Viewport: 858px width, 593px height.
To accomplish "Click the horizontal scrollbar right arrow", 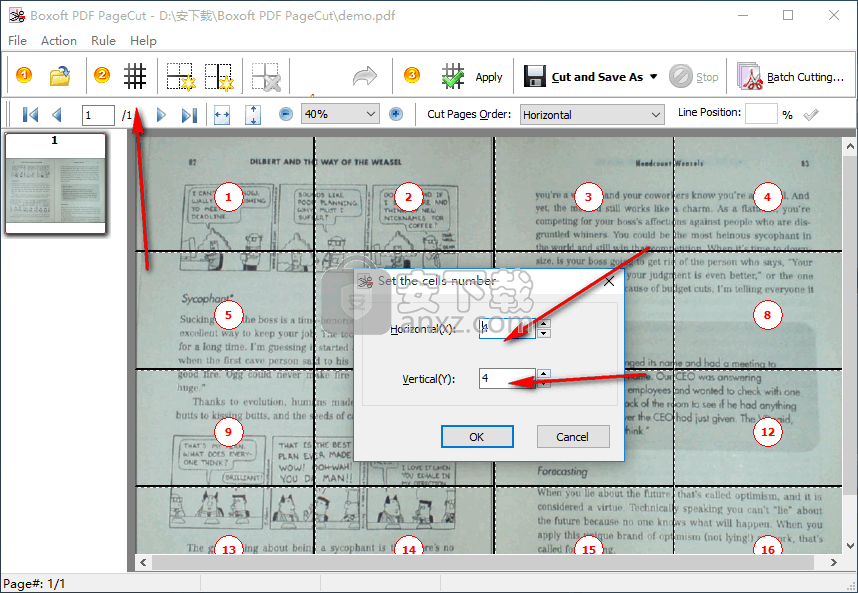I will tap(833, 562).
